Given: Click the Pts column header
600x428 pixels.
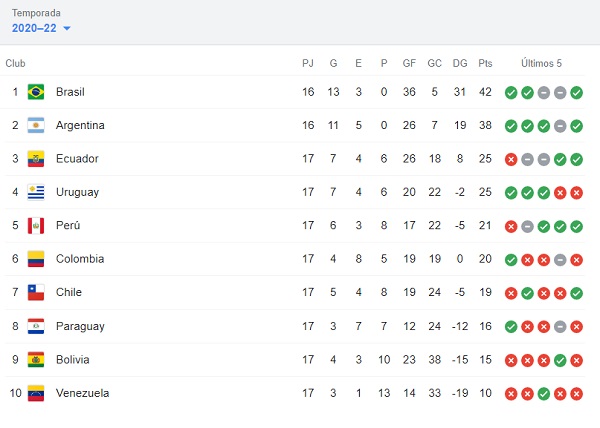Looking at the screenshot, I should click(x=486, y=63).
